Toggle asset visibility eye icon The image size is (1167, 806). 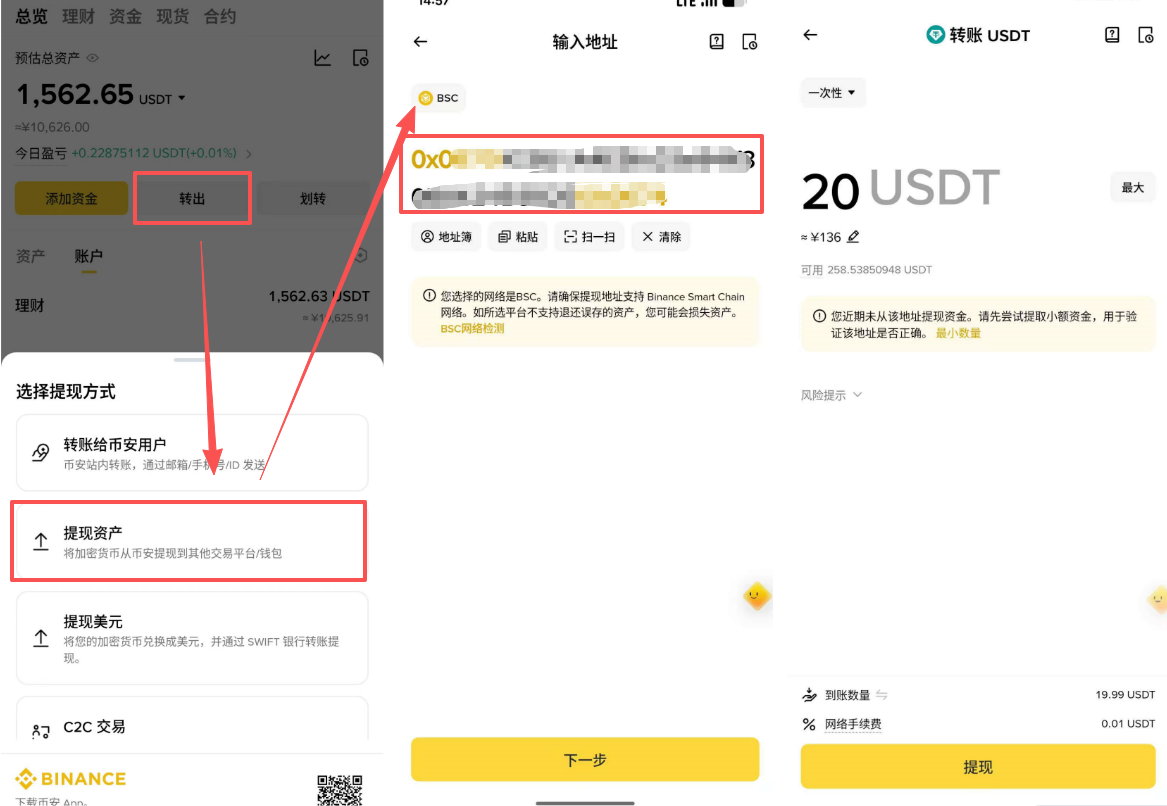tap(93, 58)
